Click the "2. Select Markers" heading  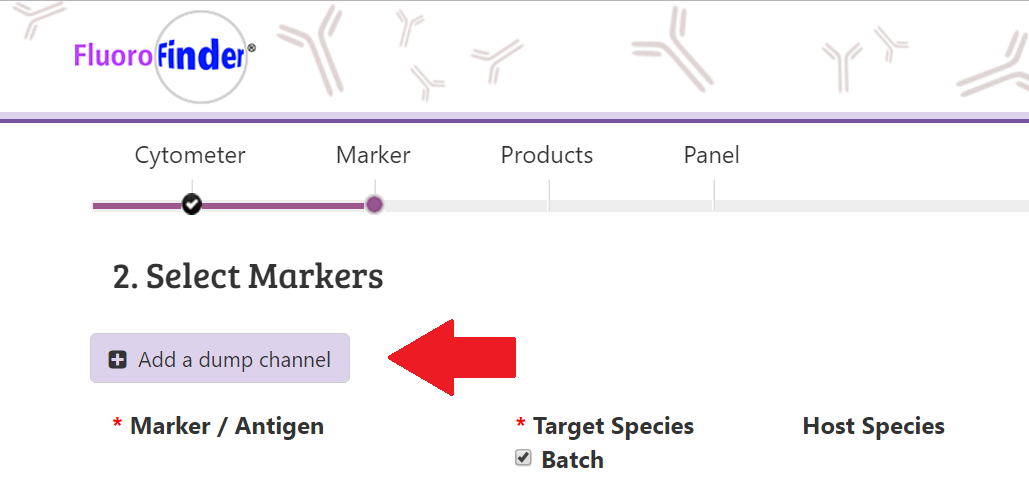(248, 276)
